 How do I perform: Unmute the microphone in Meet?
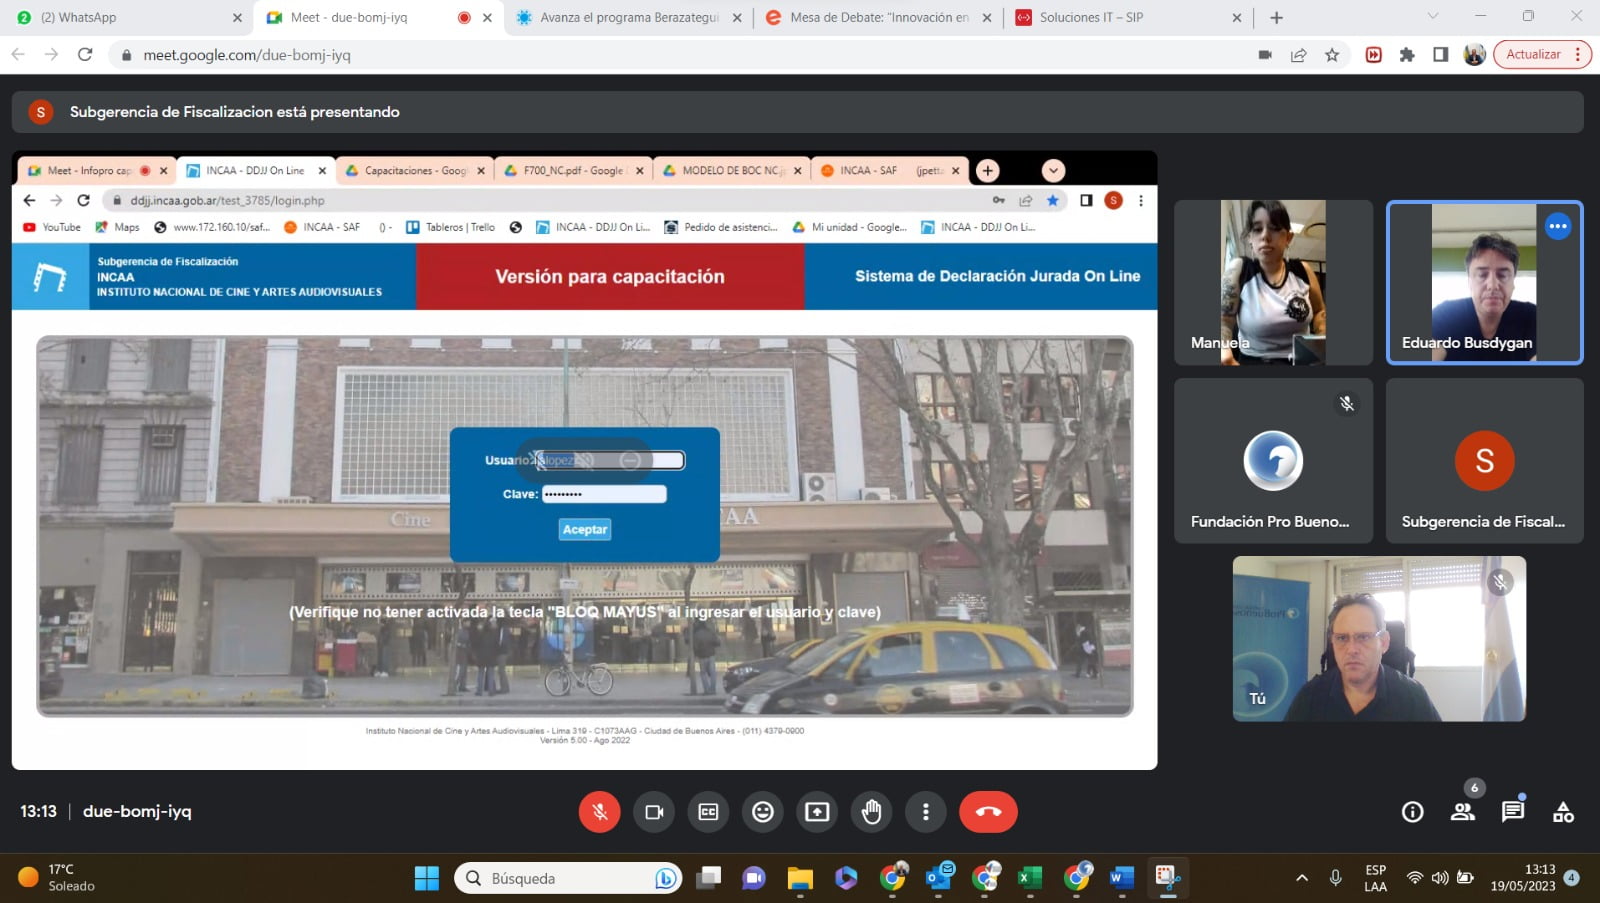pyautogui.click(x=599, y=812)
